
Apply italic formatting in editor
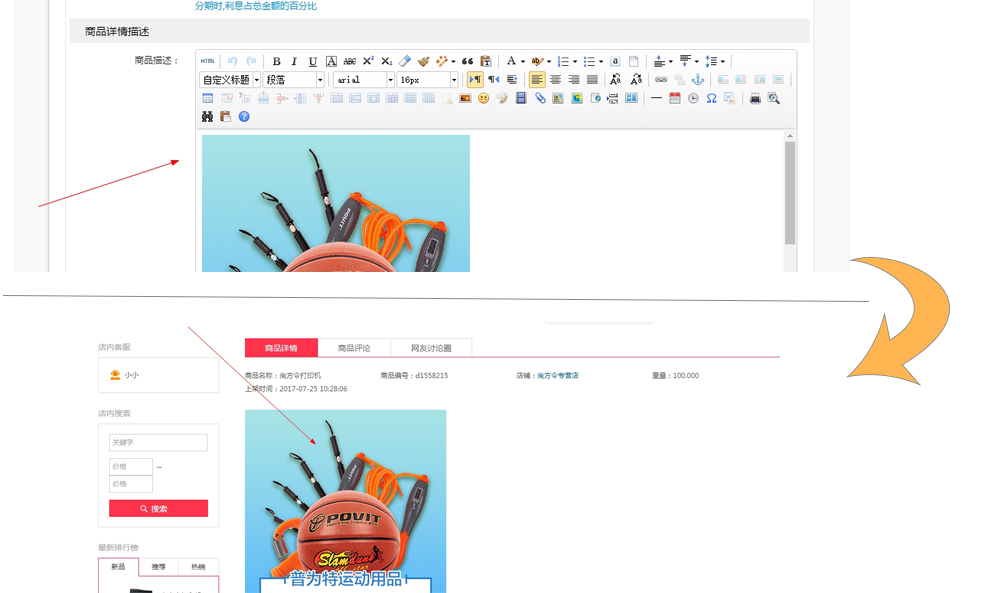pyautogui.click(x=294, y=62)
